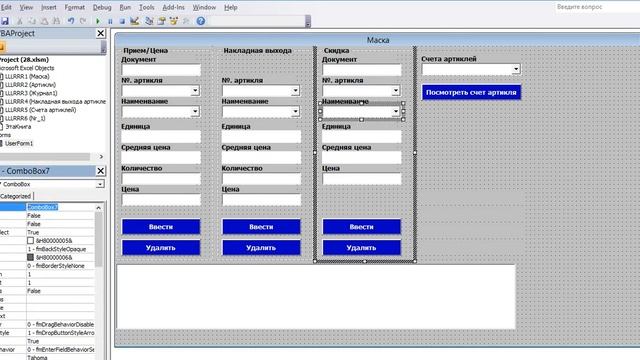Screen dimensions: 640x360
Task: Open the selected Наименование dropdown under Скидка
Action: pos(396,111)
